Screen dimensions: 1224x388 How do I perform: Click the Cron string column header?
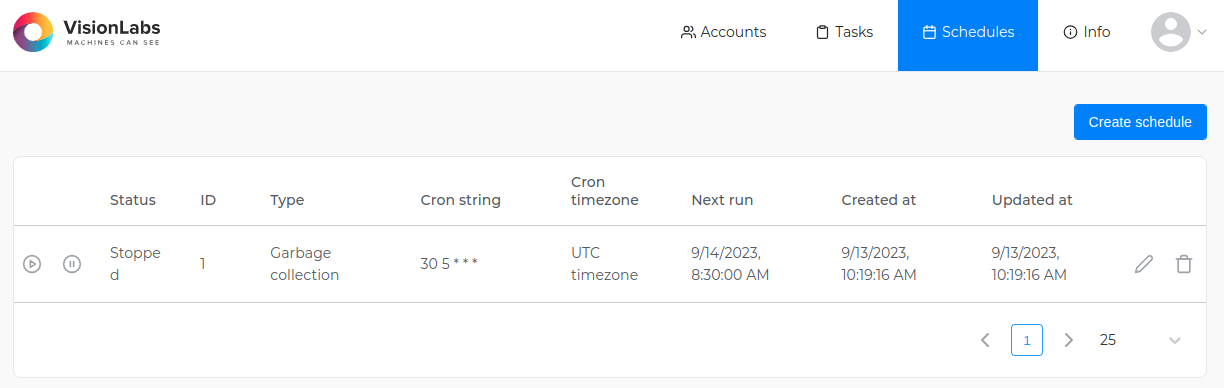(x=460, y=200)
